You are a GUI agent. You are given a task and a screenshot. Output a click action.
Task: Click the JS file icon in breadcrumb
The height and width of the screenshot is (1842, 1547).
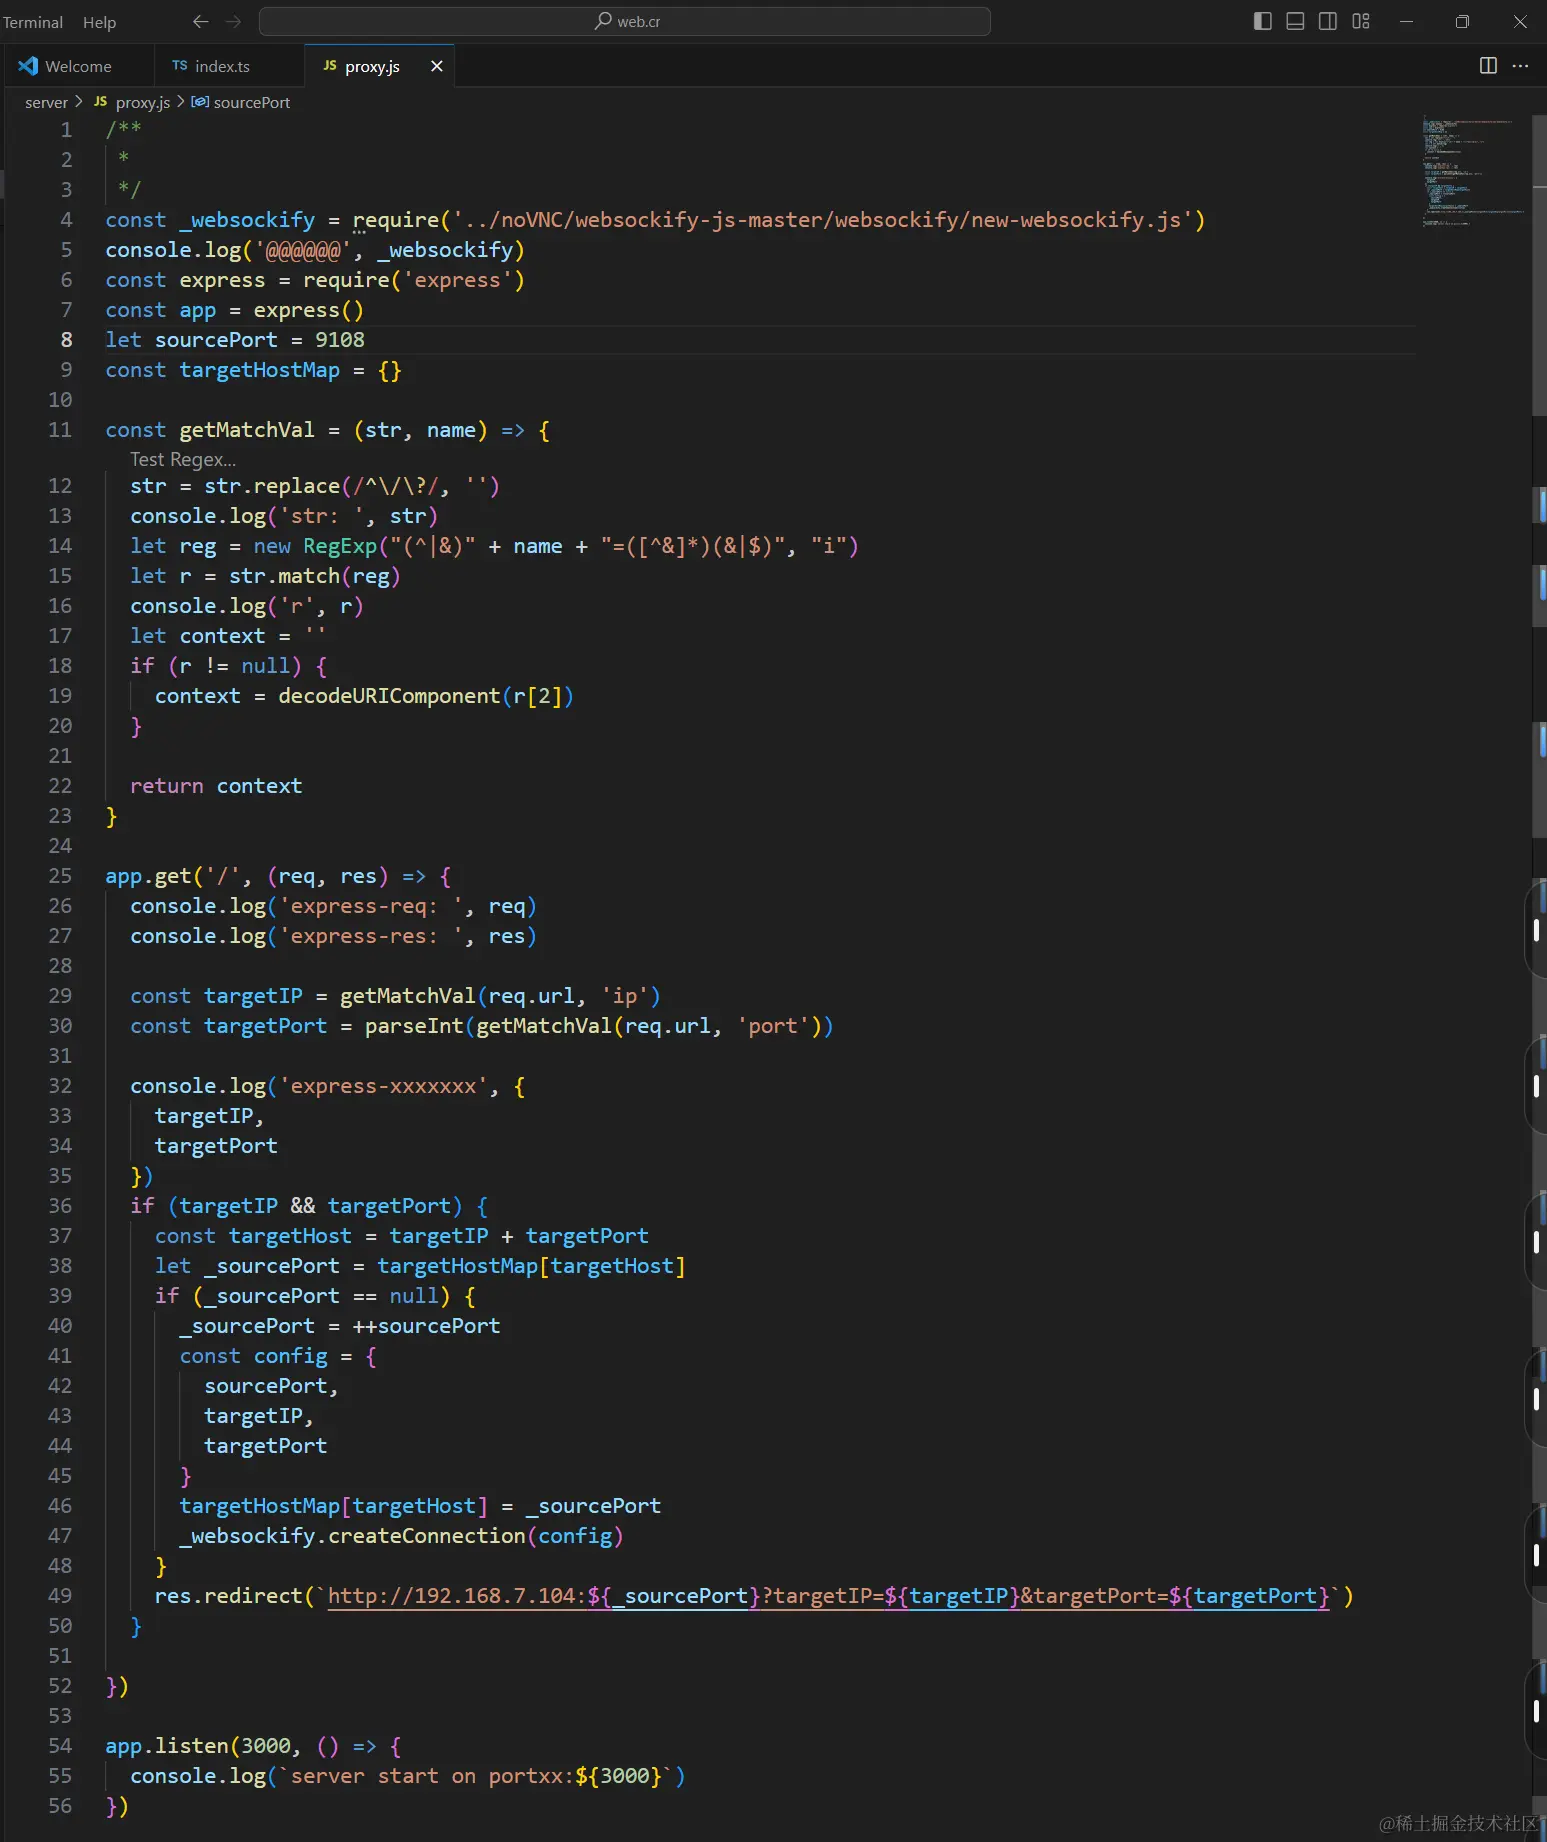[100, 101]
